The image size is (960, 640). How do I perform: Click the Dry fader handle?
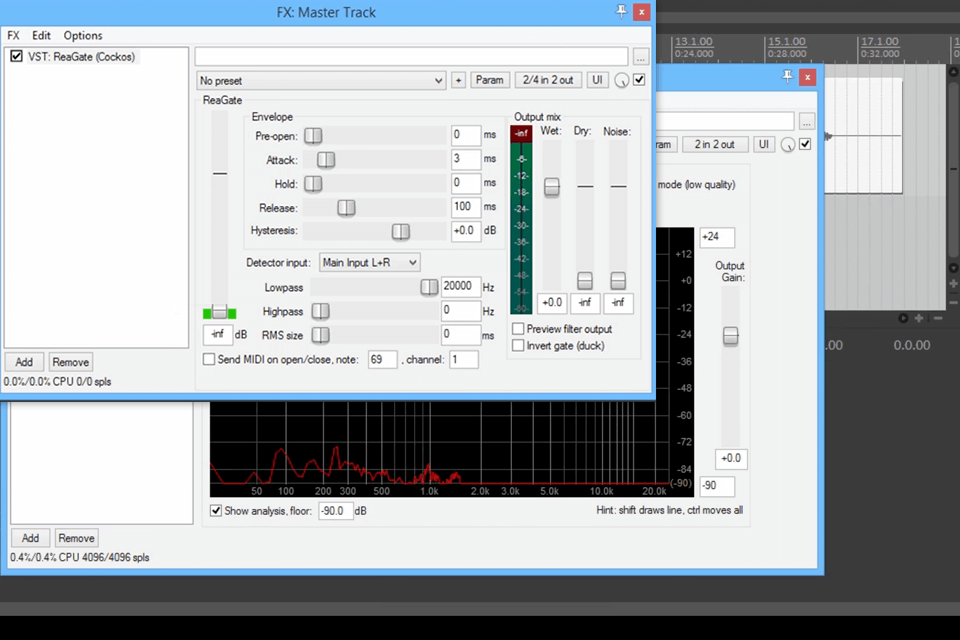point(585,280)
